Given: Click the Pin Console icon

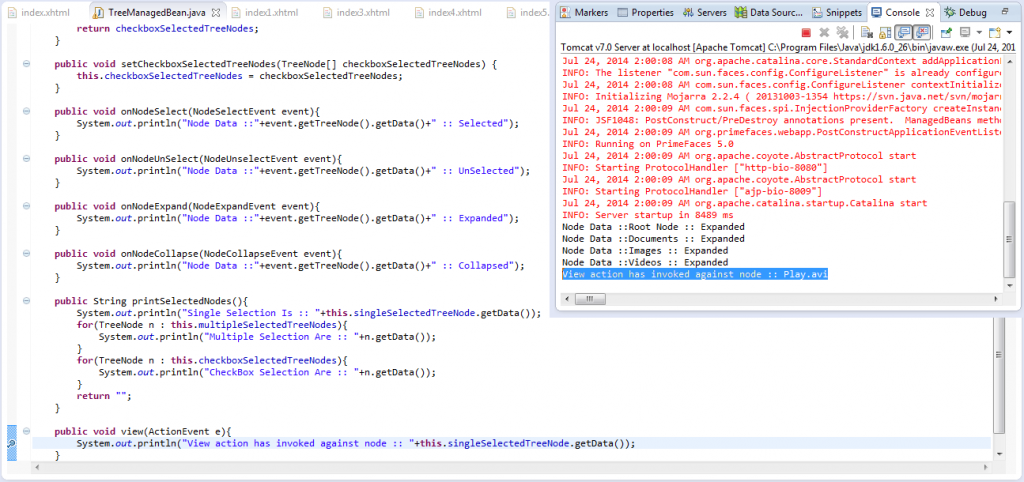Looking at the screenshot, I should click(x=945, y=33).
